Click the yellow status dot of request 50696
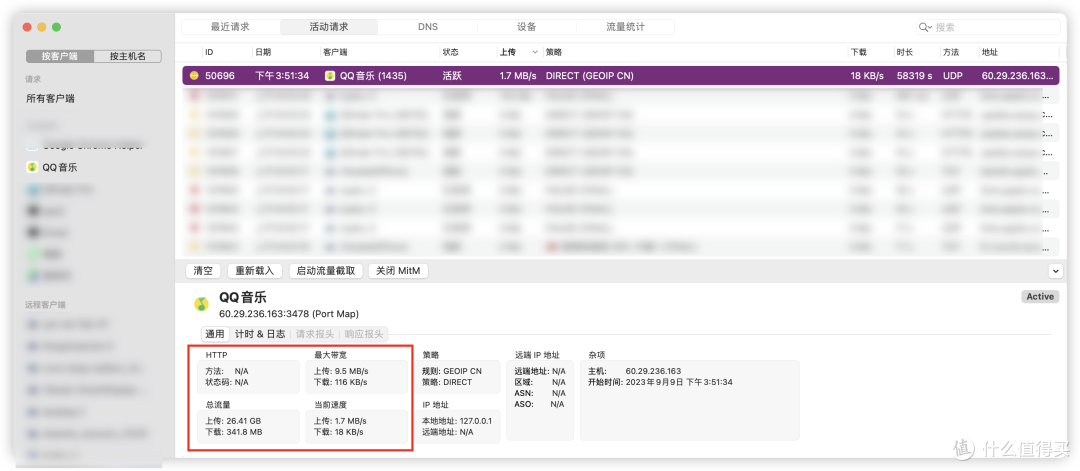 coord(194,76)
